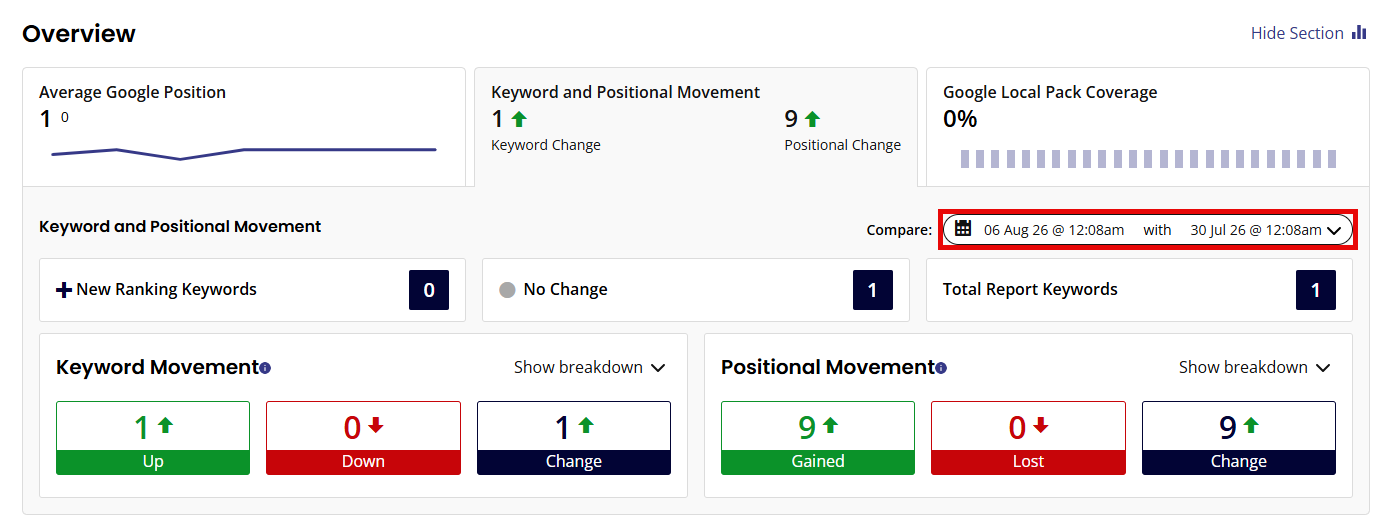Select the Keyword and Positional Movement tab

point(696,127)
